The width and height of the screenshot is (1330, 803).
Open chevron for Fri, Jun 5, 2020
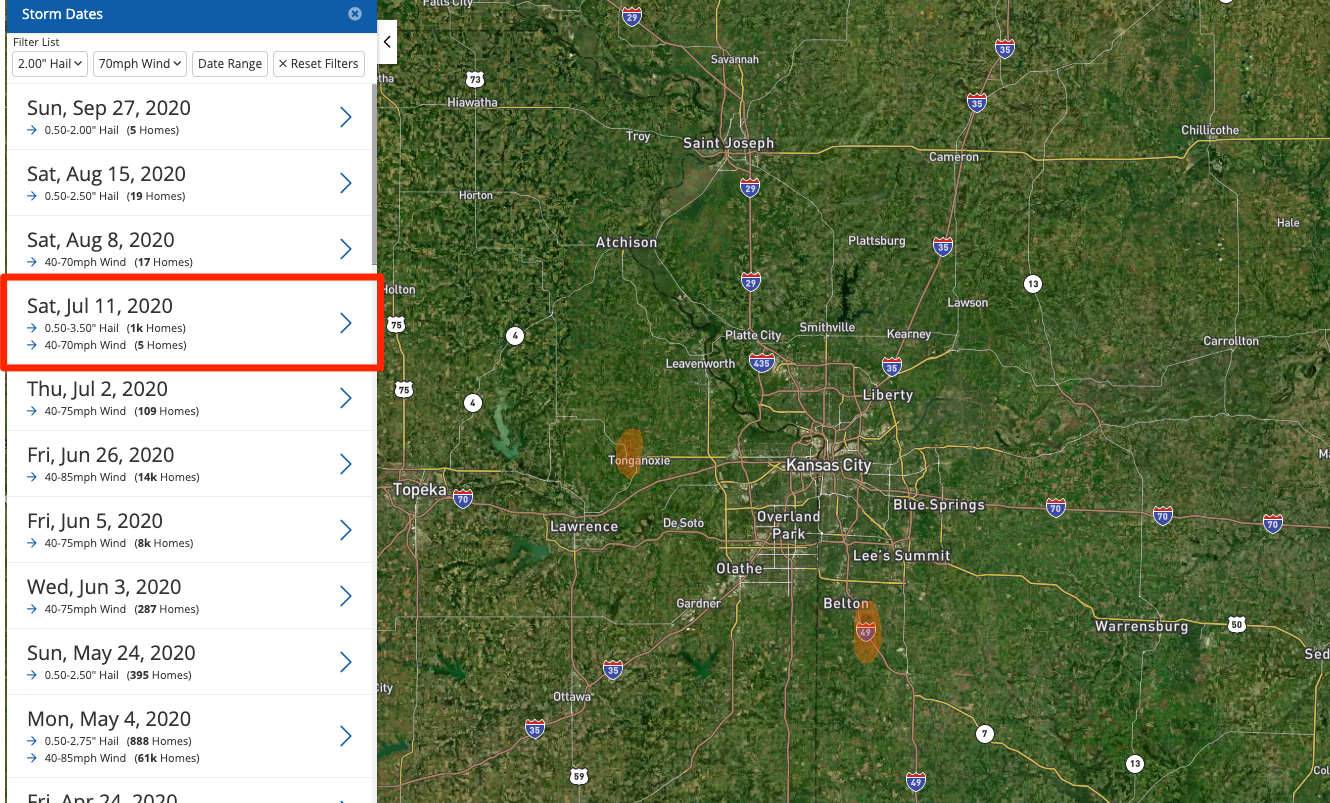[346, 530]
